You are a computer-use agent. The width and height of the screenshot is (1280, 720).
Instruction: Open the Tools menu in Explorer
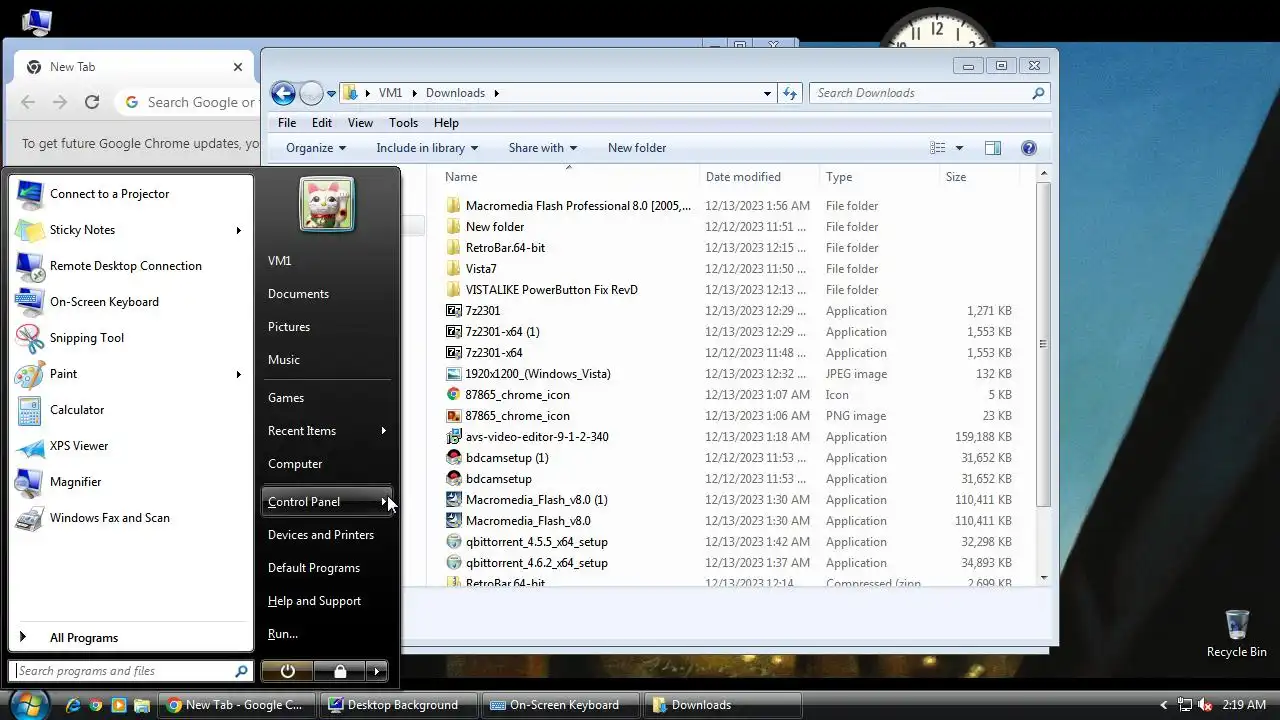(x=404, y=123)
